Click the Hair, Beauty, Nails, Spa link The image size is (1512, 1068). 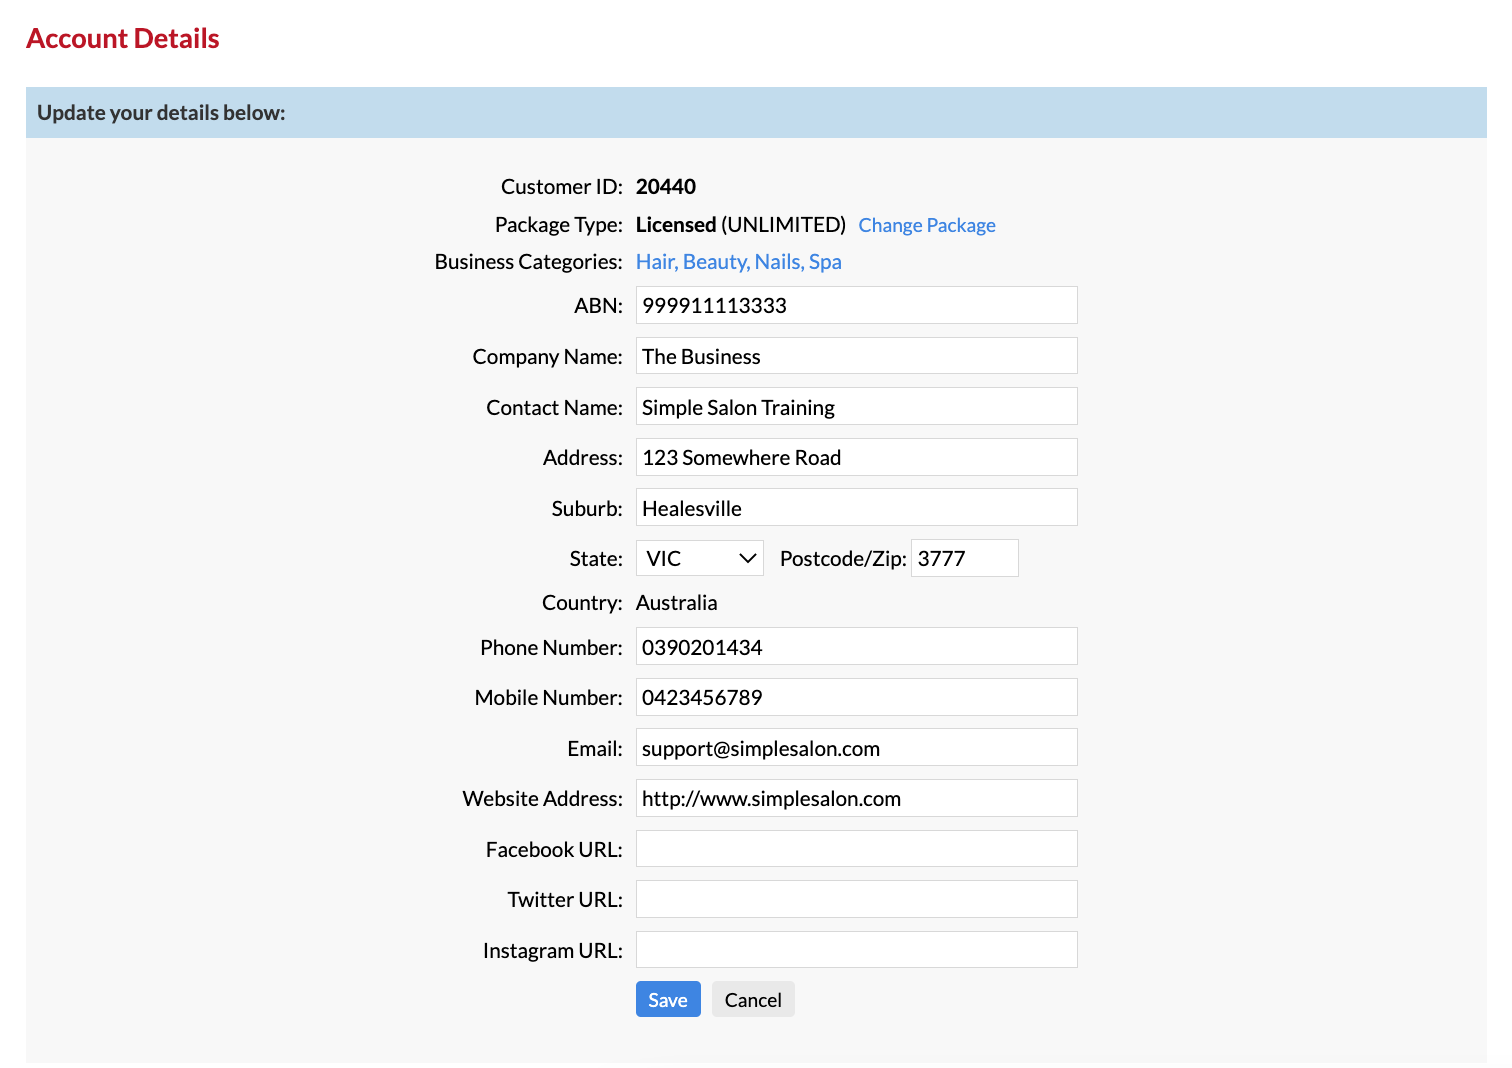(x=738, y=261)
